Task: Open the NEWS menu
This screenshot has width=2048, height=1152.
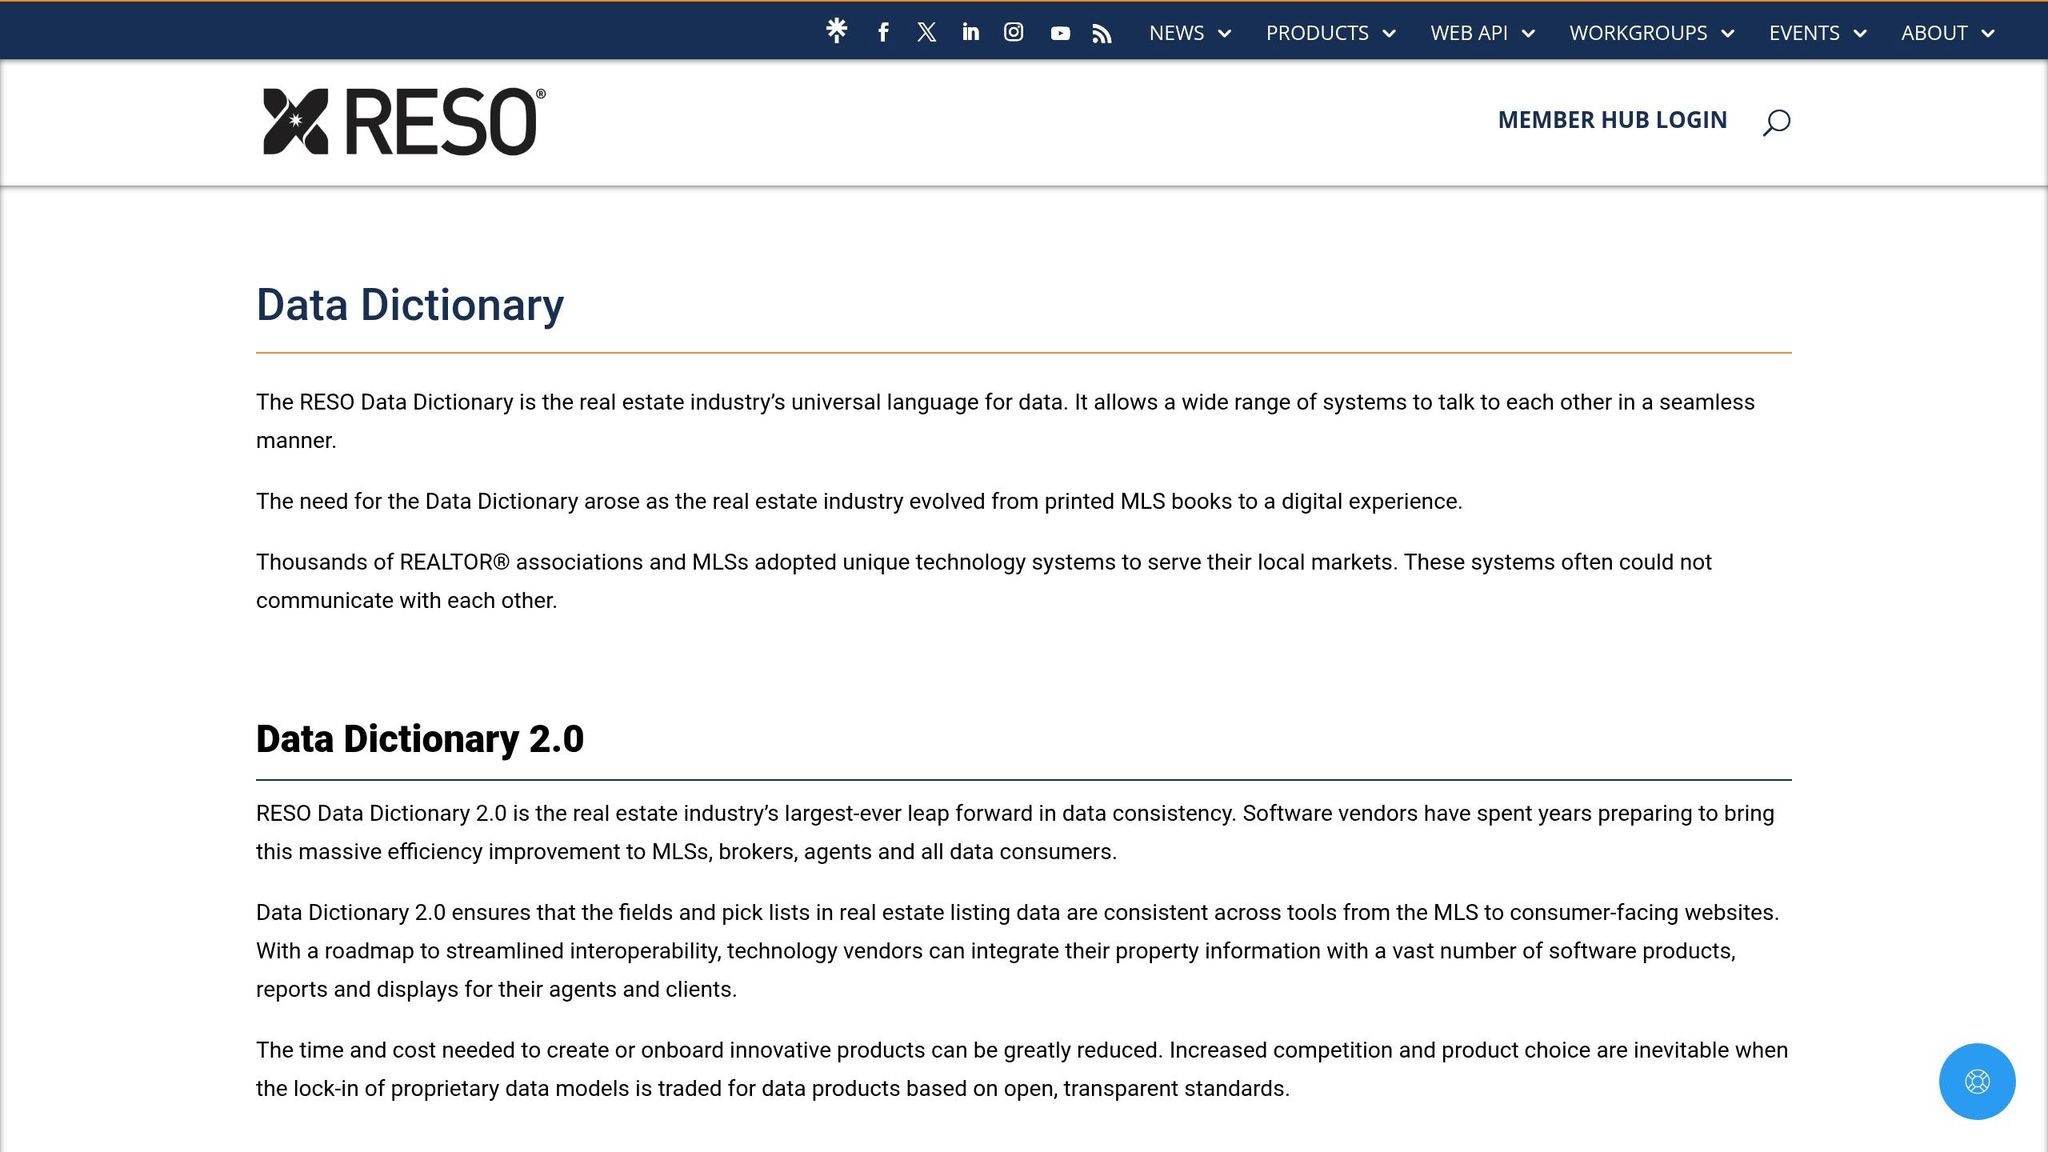Action: click(x=1176, y=33)
